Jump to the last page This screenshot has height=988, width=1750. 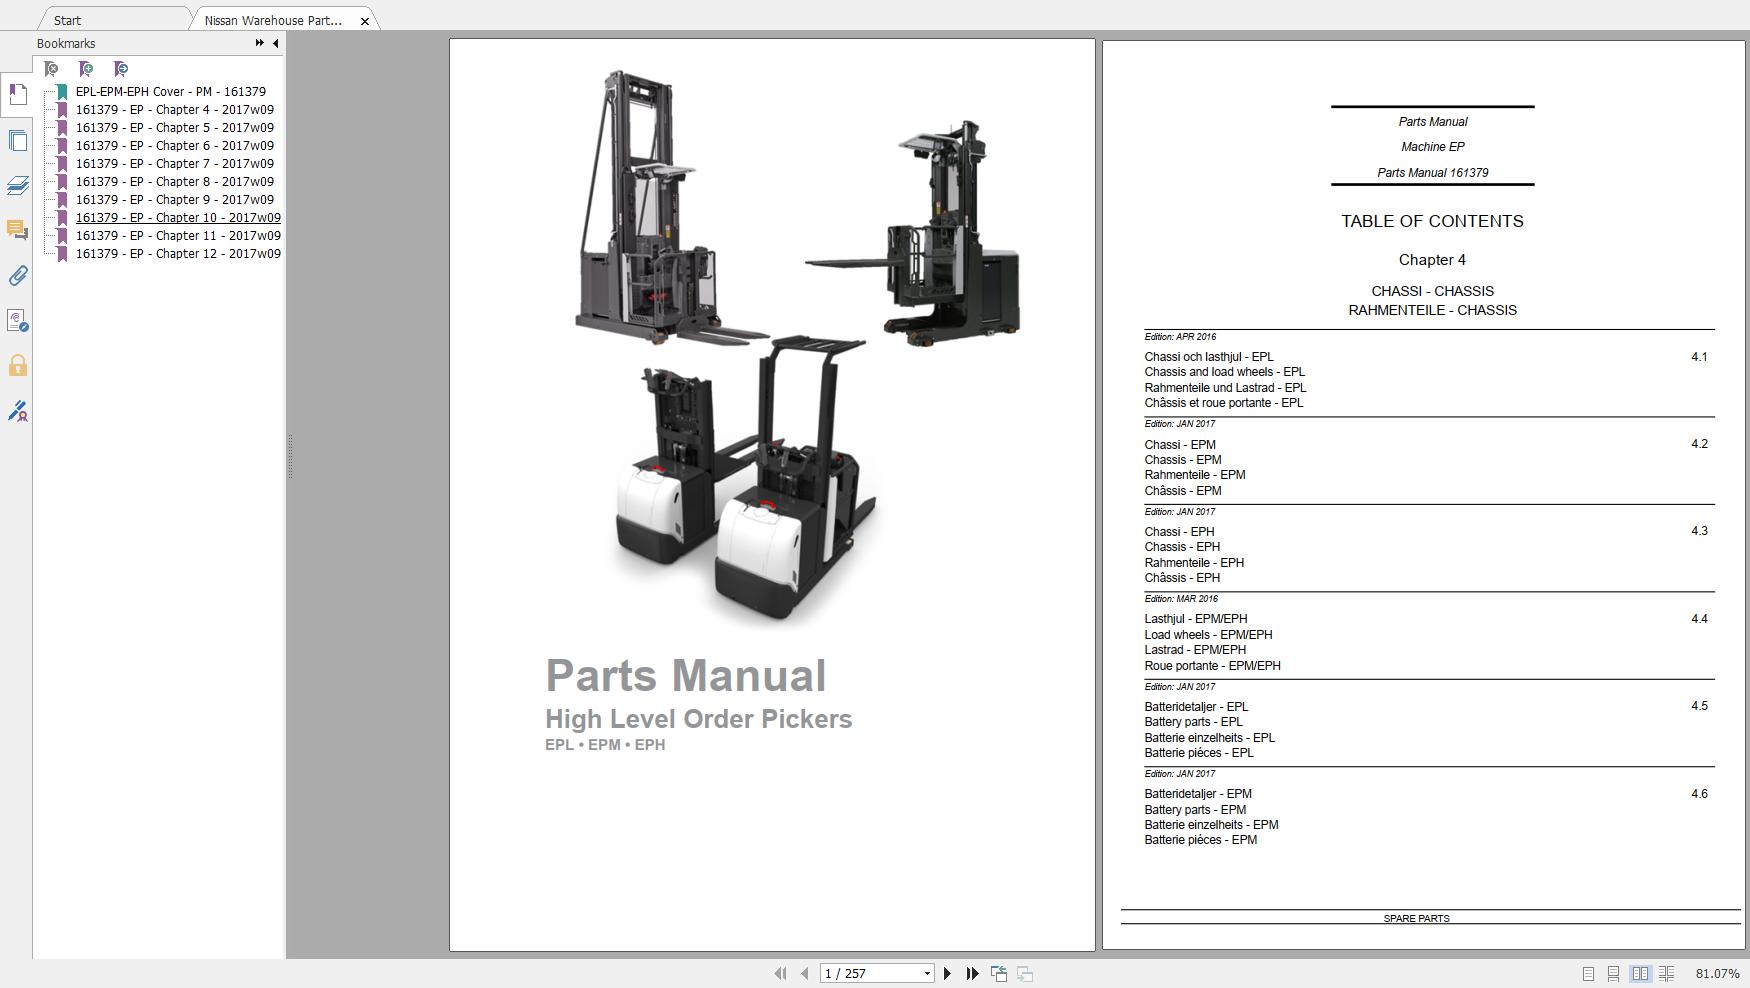tap(972, 973)
